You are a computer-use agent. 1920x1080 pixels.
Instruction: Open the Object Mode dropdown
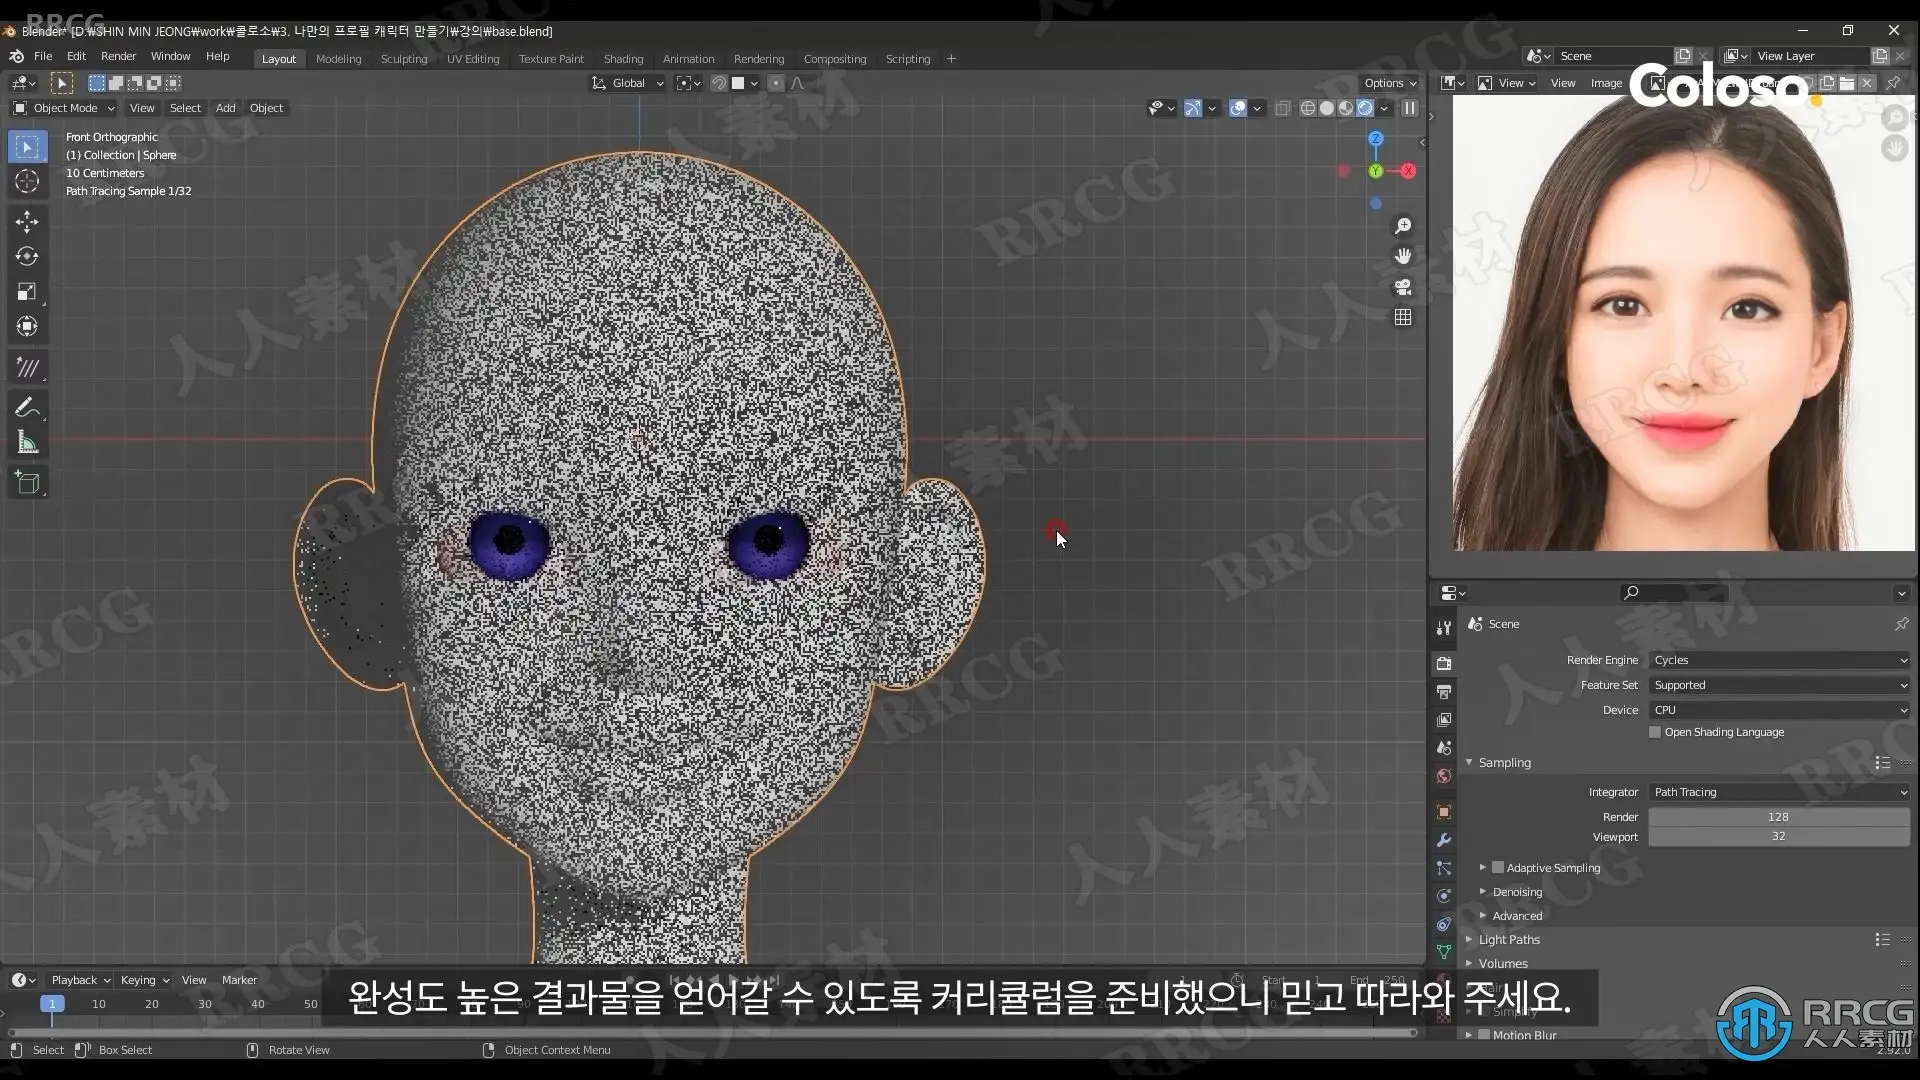pyautogui.click(x=64, y=108)
